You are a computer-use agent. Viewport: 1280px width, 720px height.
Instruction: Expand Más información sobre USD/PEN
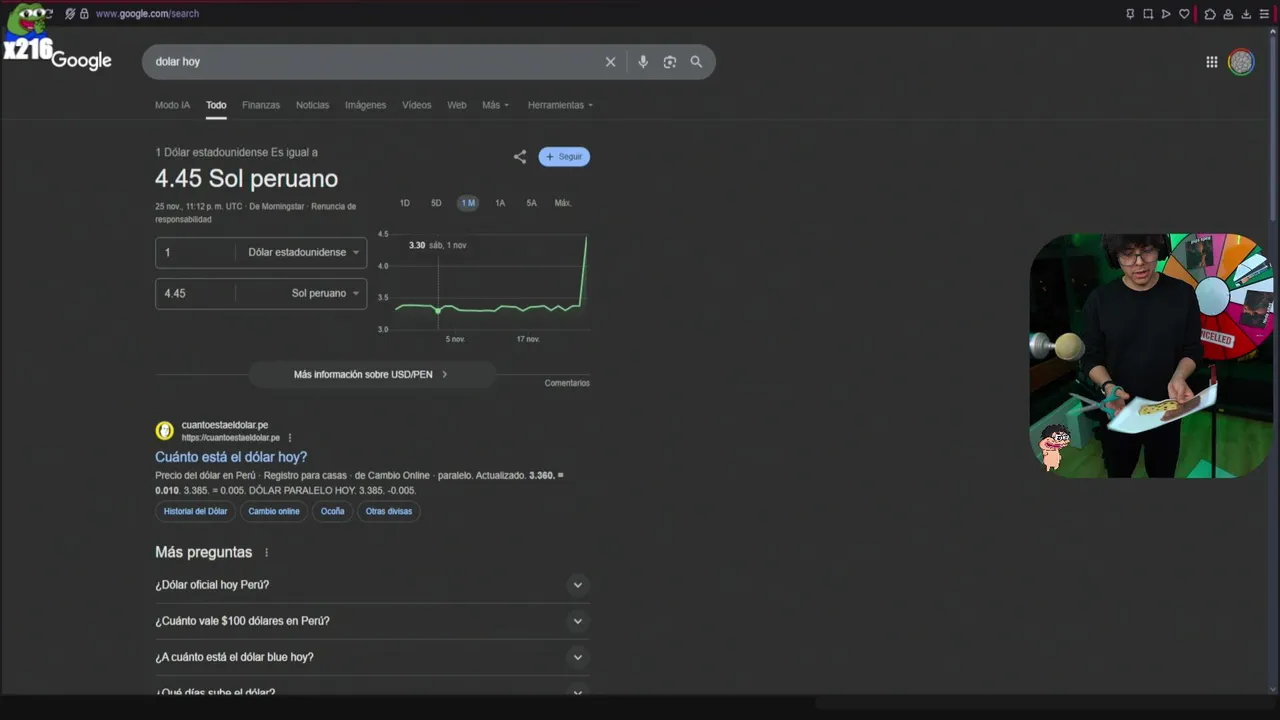[x=371, y=375]
